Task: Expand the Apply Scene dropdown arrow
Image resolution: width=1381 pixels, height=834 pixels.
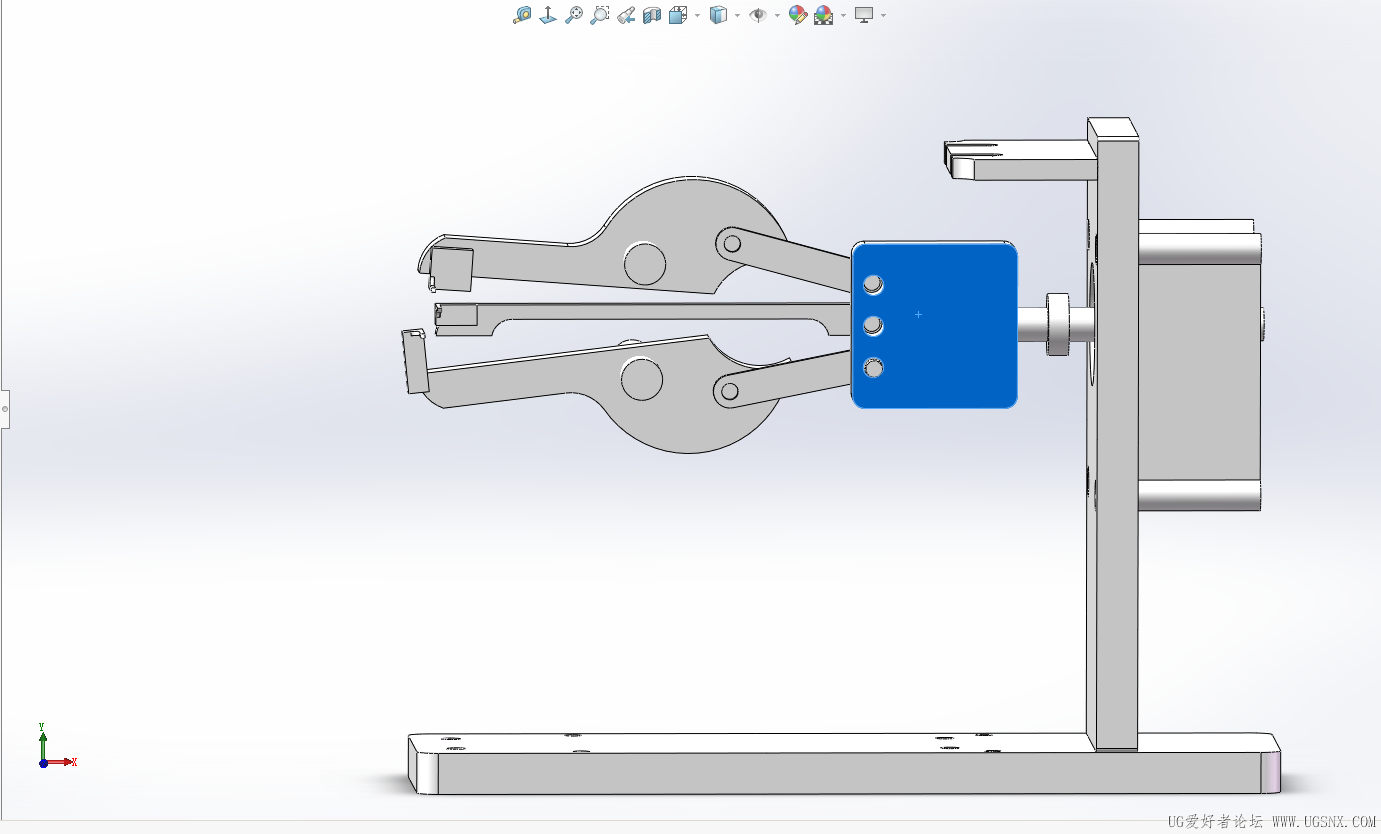Action: coord(843,16)
